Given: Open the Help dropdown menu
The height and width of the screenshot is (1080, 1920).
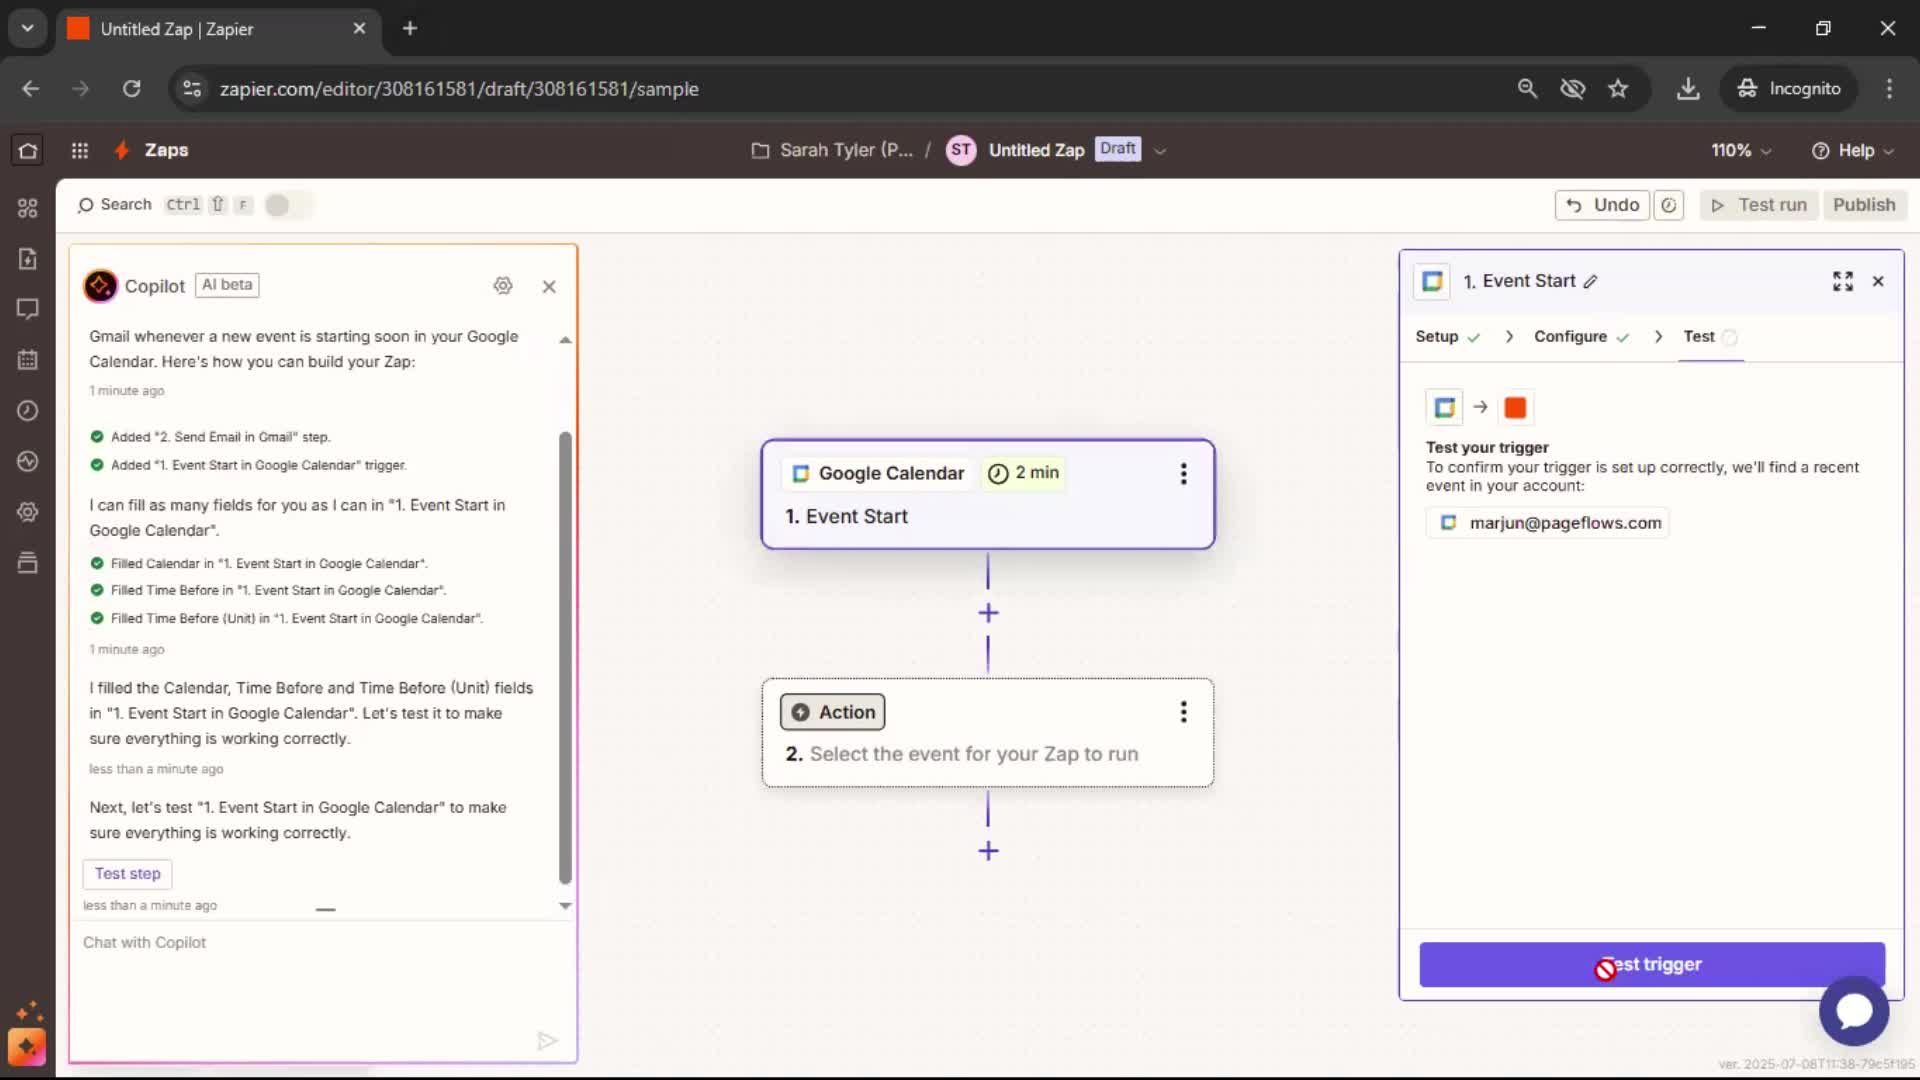Looking at the screenshot, I should click(x=1853, y=150).
